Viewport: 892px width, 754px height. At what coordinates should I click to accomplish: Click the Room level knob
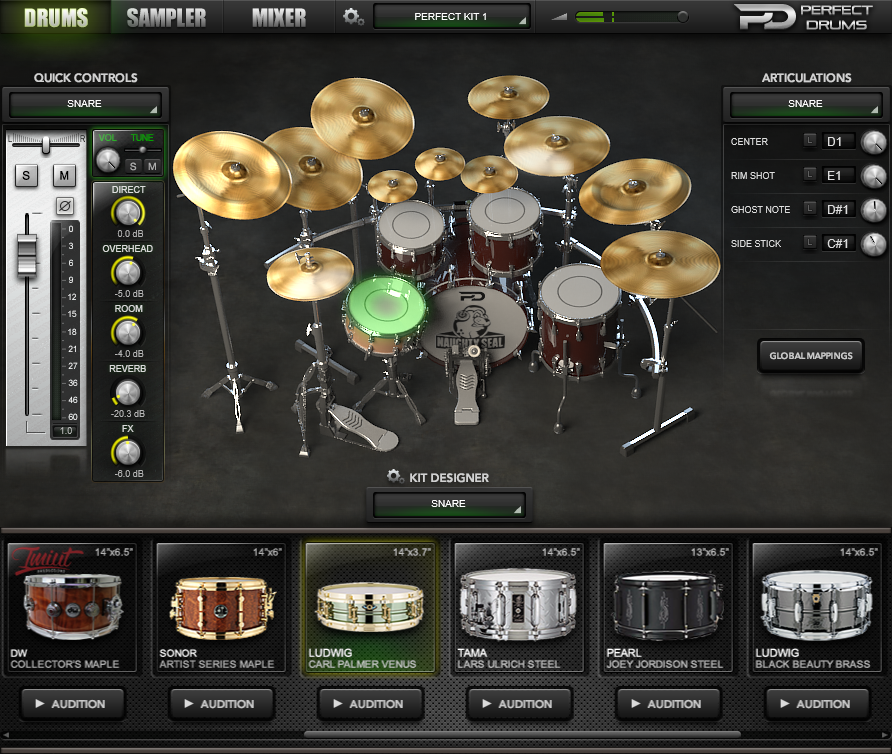click(x=128, y=332)
